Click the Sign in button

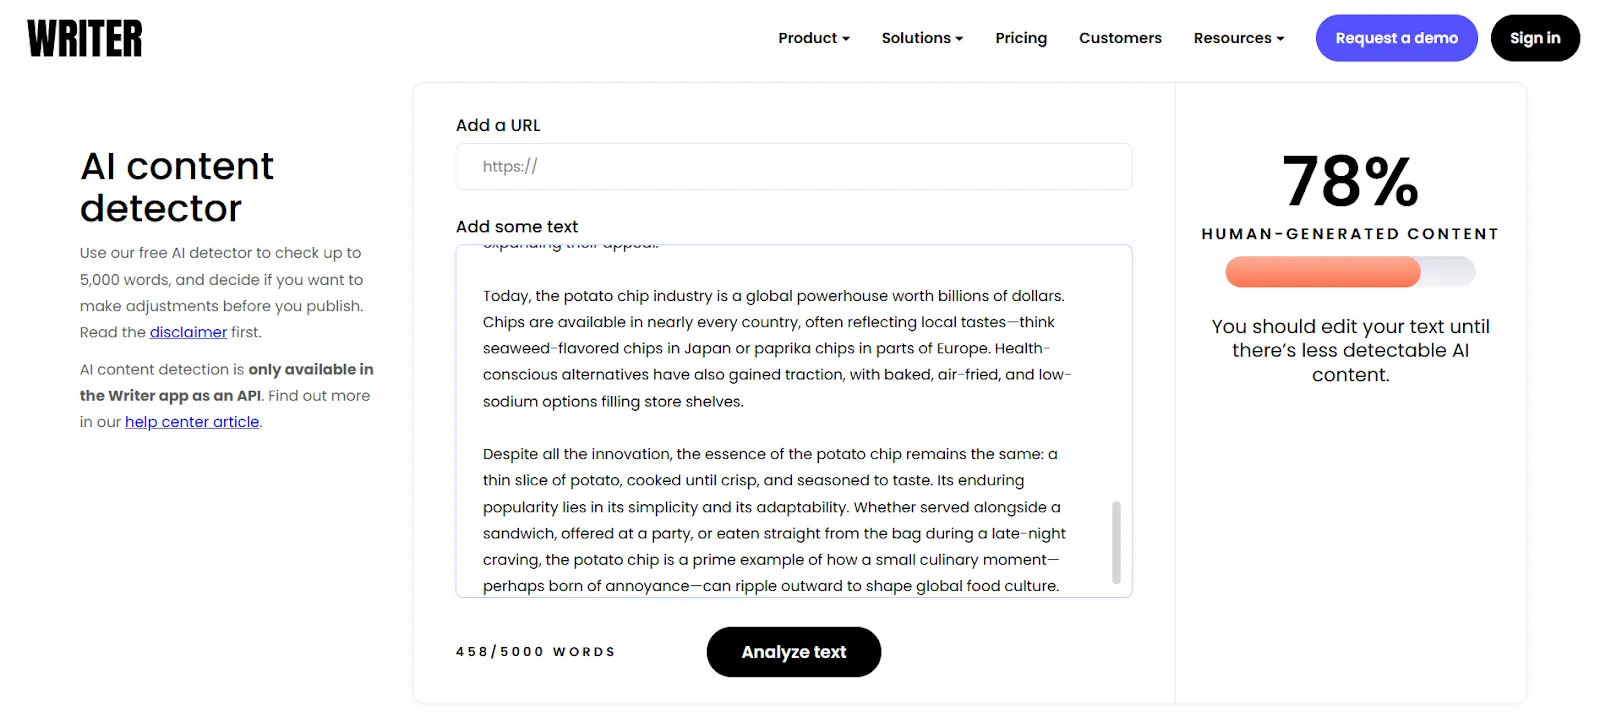[x=1535, y=38]
